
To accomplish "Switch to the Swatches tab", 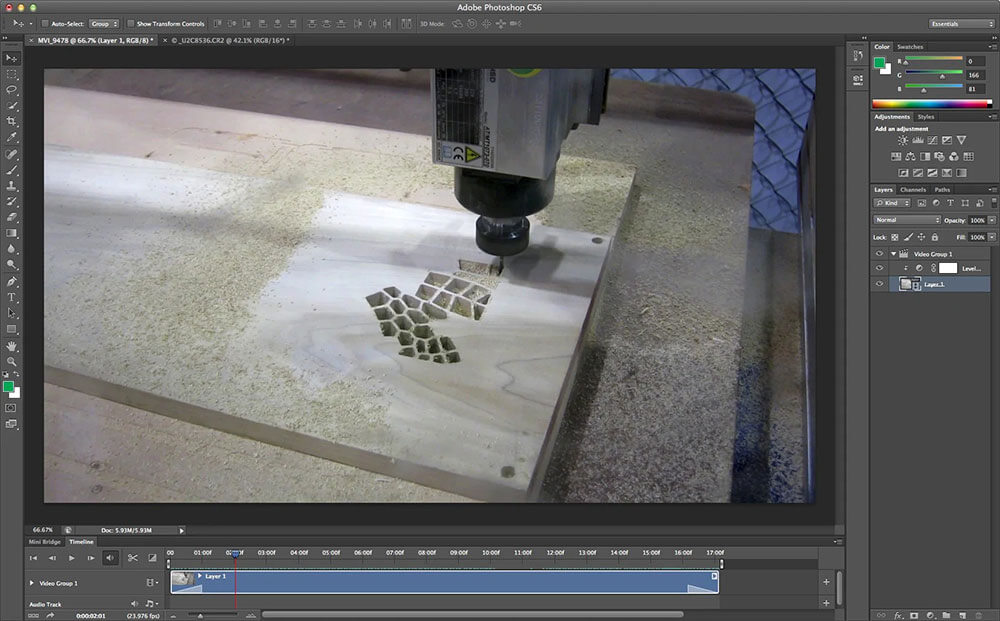I will coord(909,47).
